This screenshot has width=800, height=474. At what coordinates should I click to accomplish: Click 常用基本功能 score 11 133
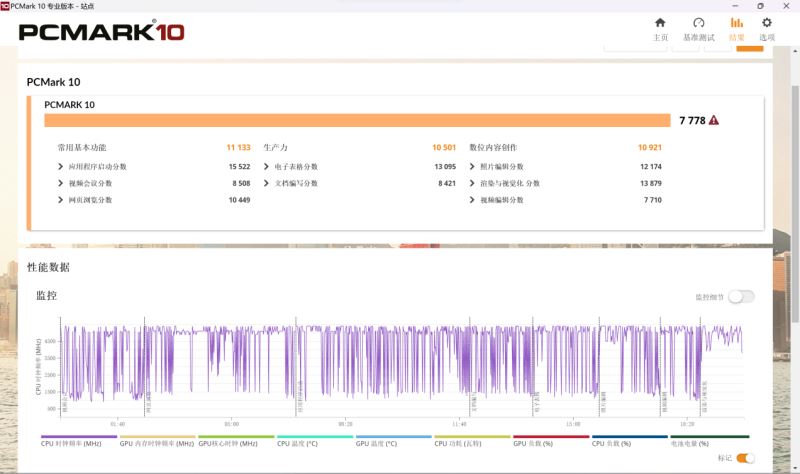coord(238,147)
